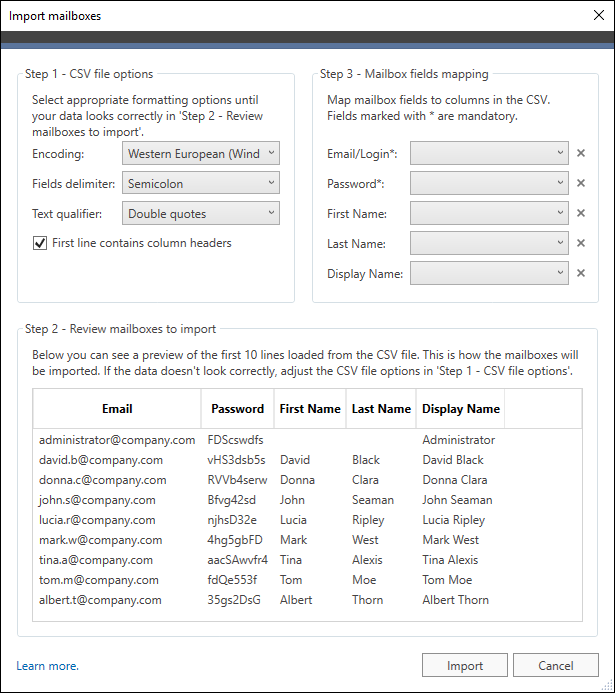Viewport: 615px width, 693px height.
Task: Select the john.s@company.com email cell
Action: (x=97, y=500)
